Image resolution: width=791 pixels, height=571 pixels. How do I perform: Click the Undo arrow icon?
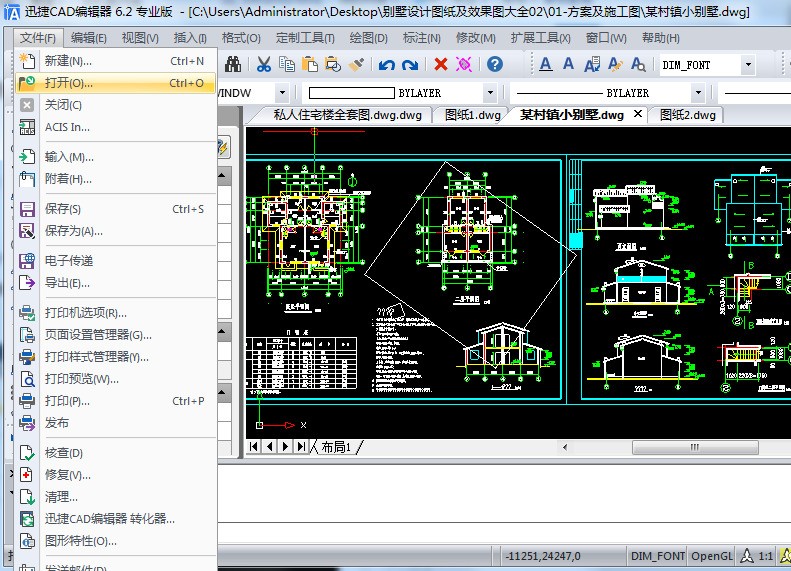(x=386, y=65)
